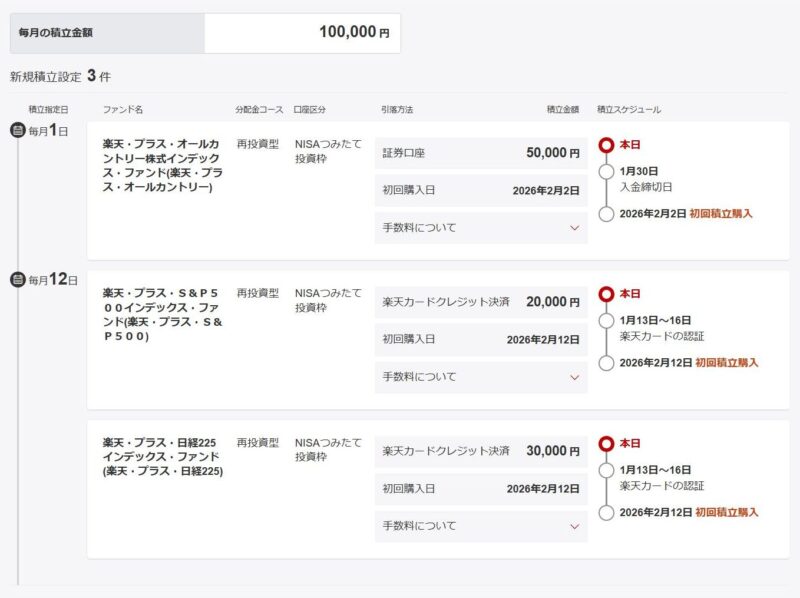
Task: Click the 100,000円 monthly total amount field
Action: point(302,33)
